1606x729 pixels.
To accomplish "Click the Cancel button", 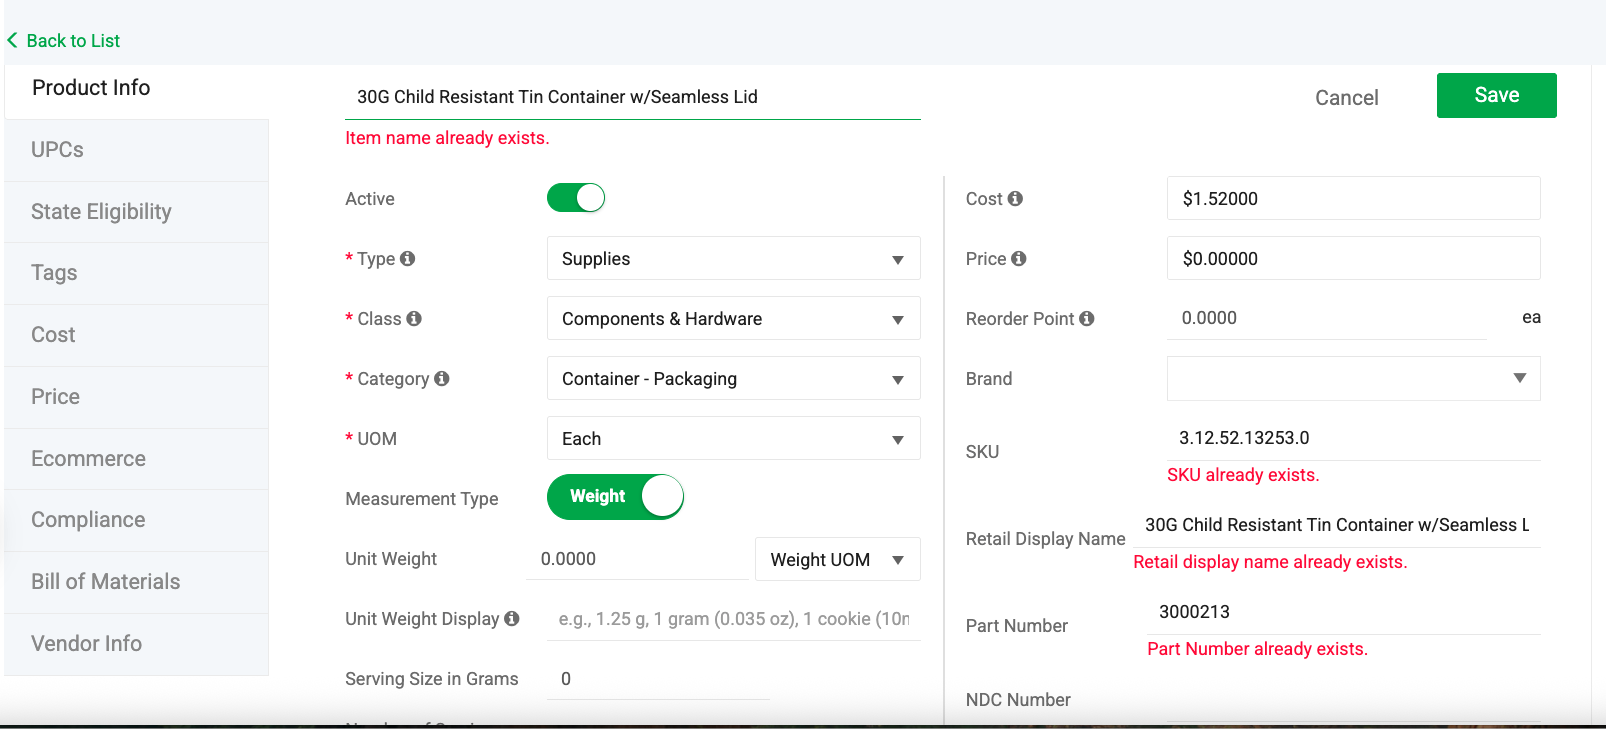I will [1346, 98].
